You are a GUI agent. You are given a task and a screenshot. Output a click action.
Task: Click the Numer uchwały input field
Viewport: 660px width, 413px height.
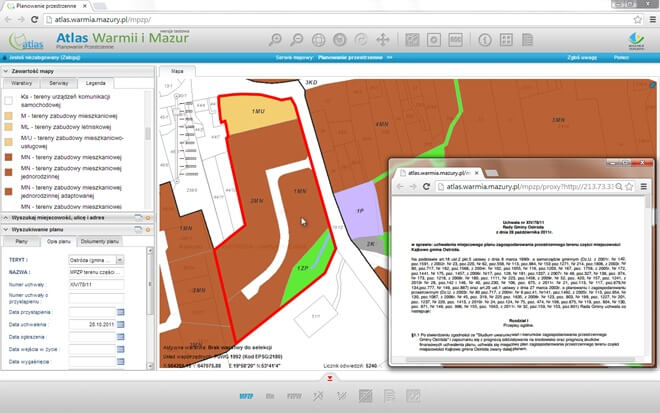tap(96, 284)
